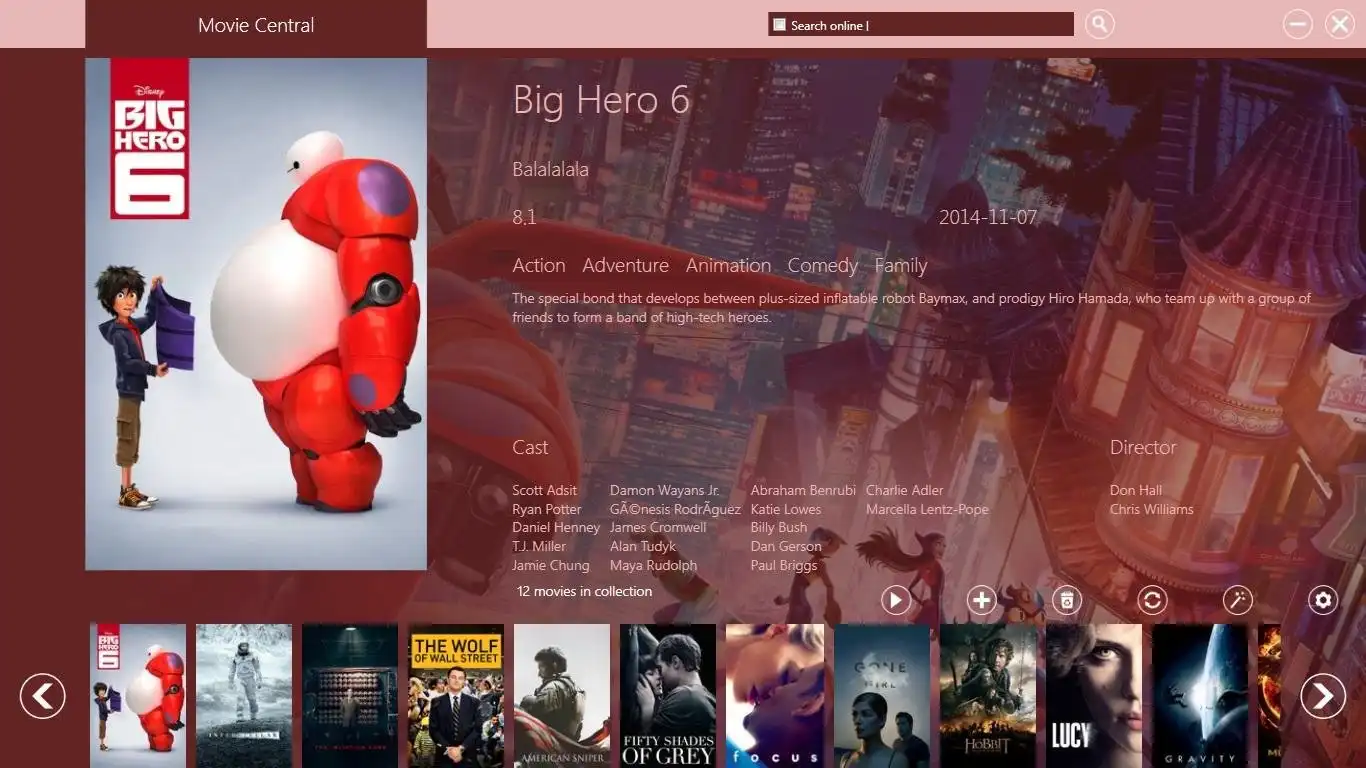Click cast member Alan Tudyk
This screenshot has width=1366, height=768.
click(x=643, y=546)
